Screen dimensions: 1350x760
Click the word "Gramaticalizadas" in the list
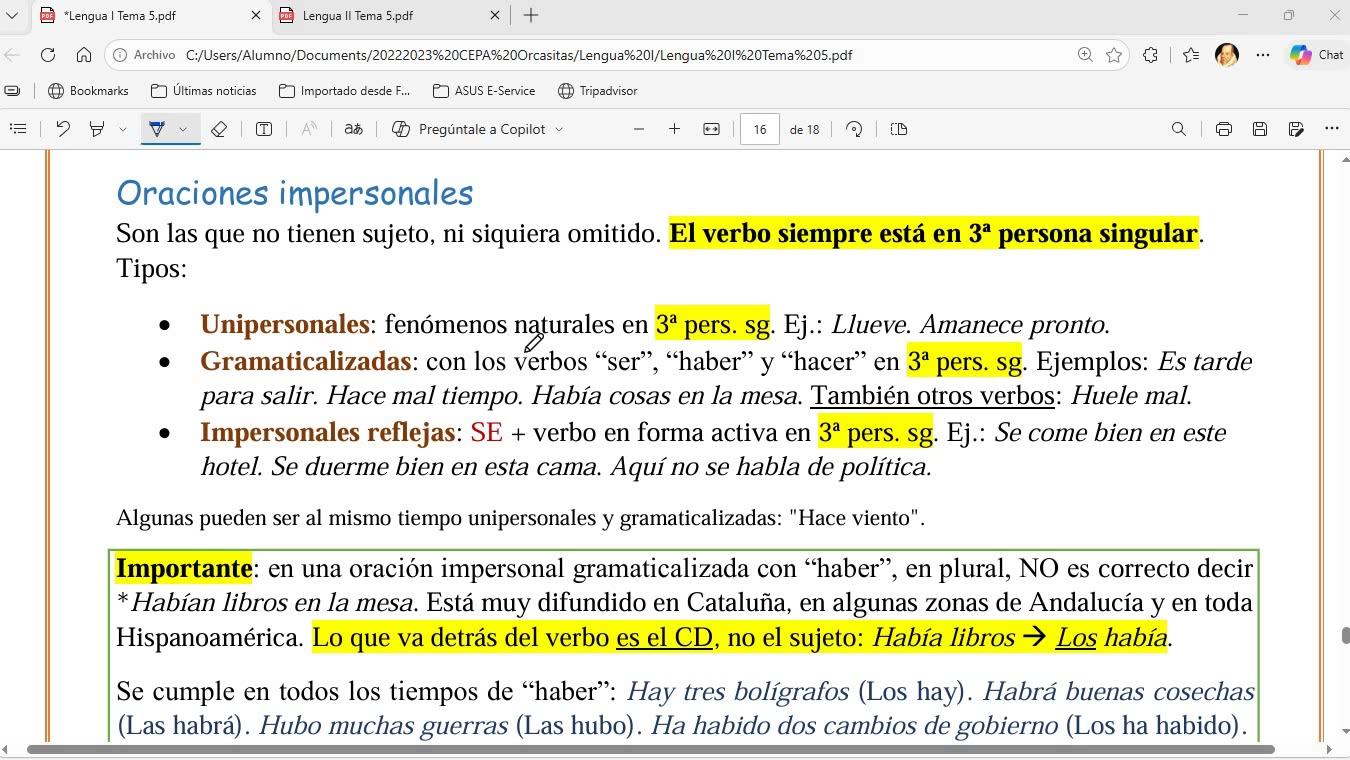(306, 361)
